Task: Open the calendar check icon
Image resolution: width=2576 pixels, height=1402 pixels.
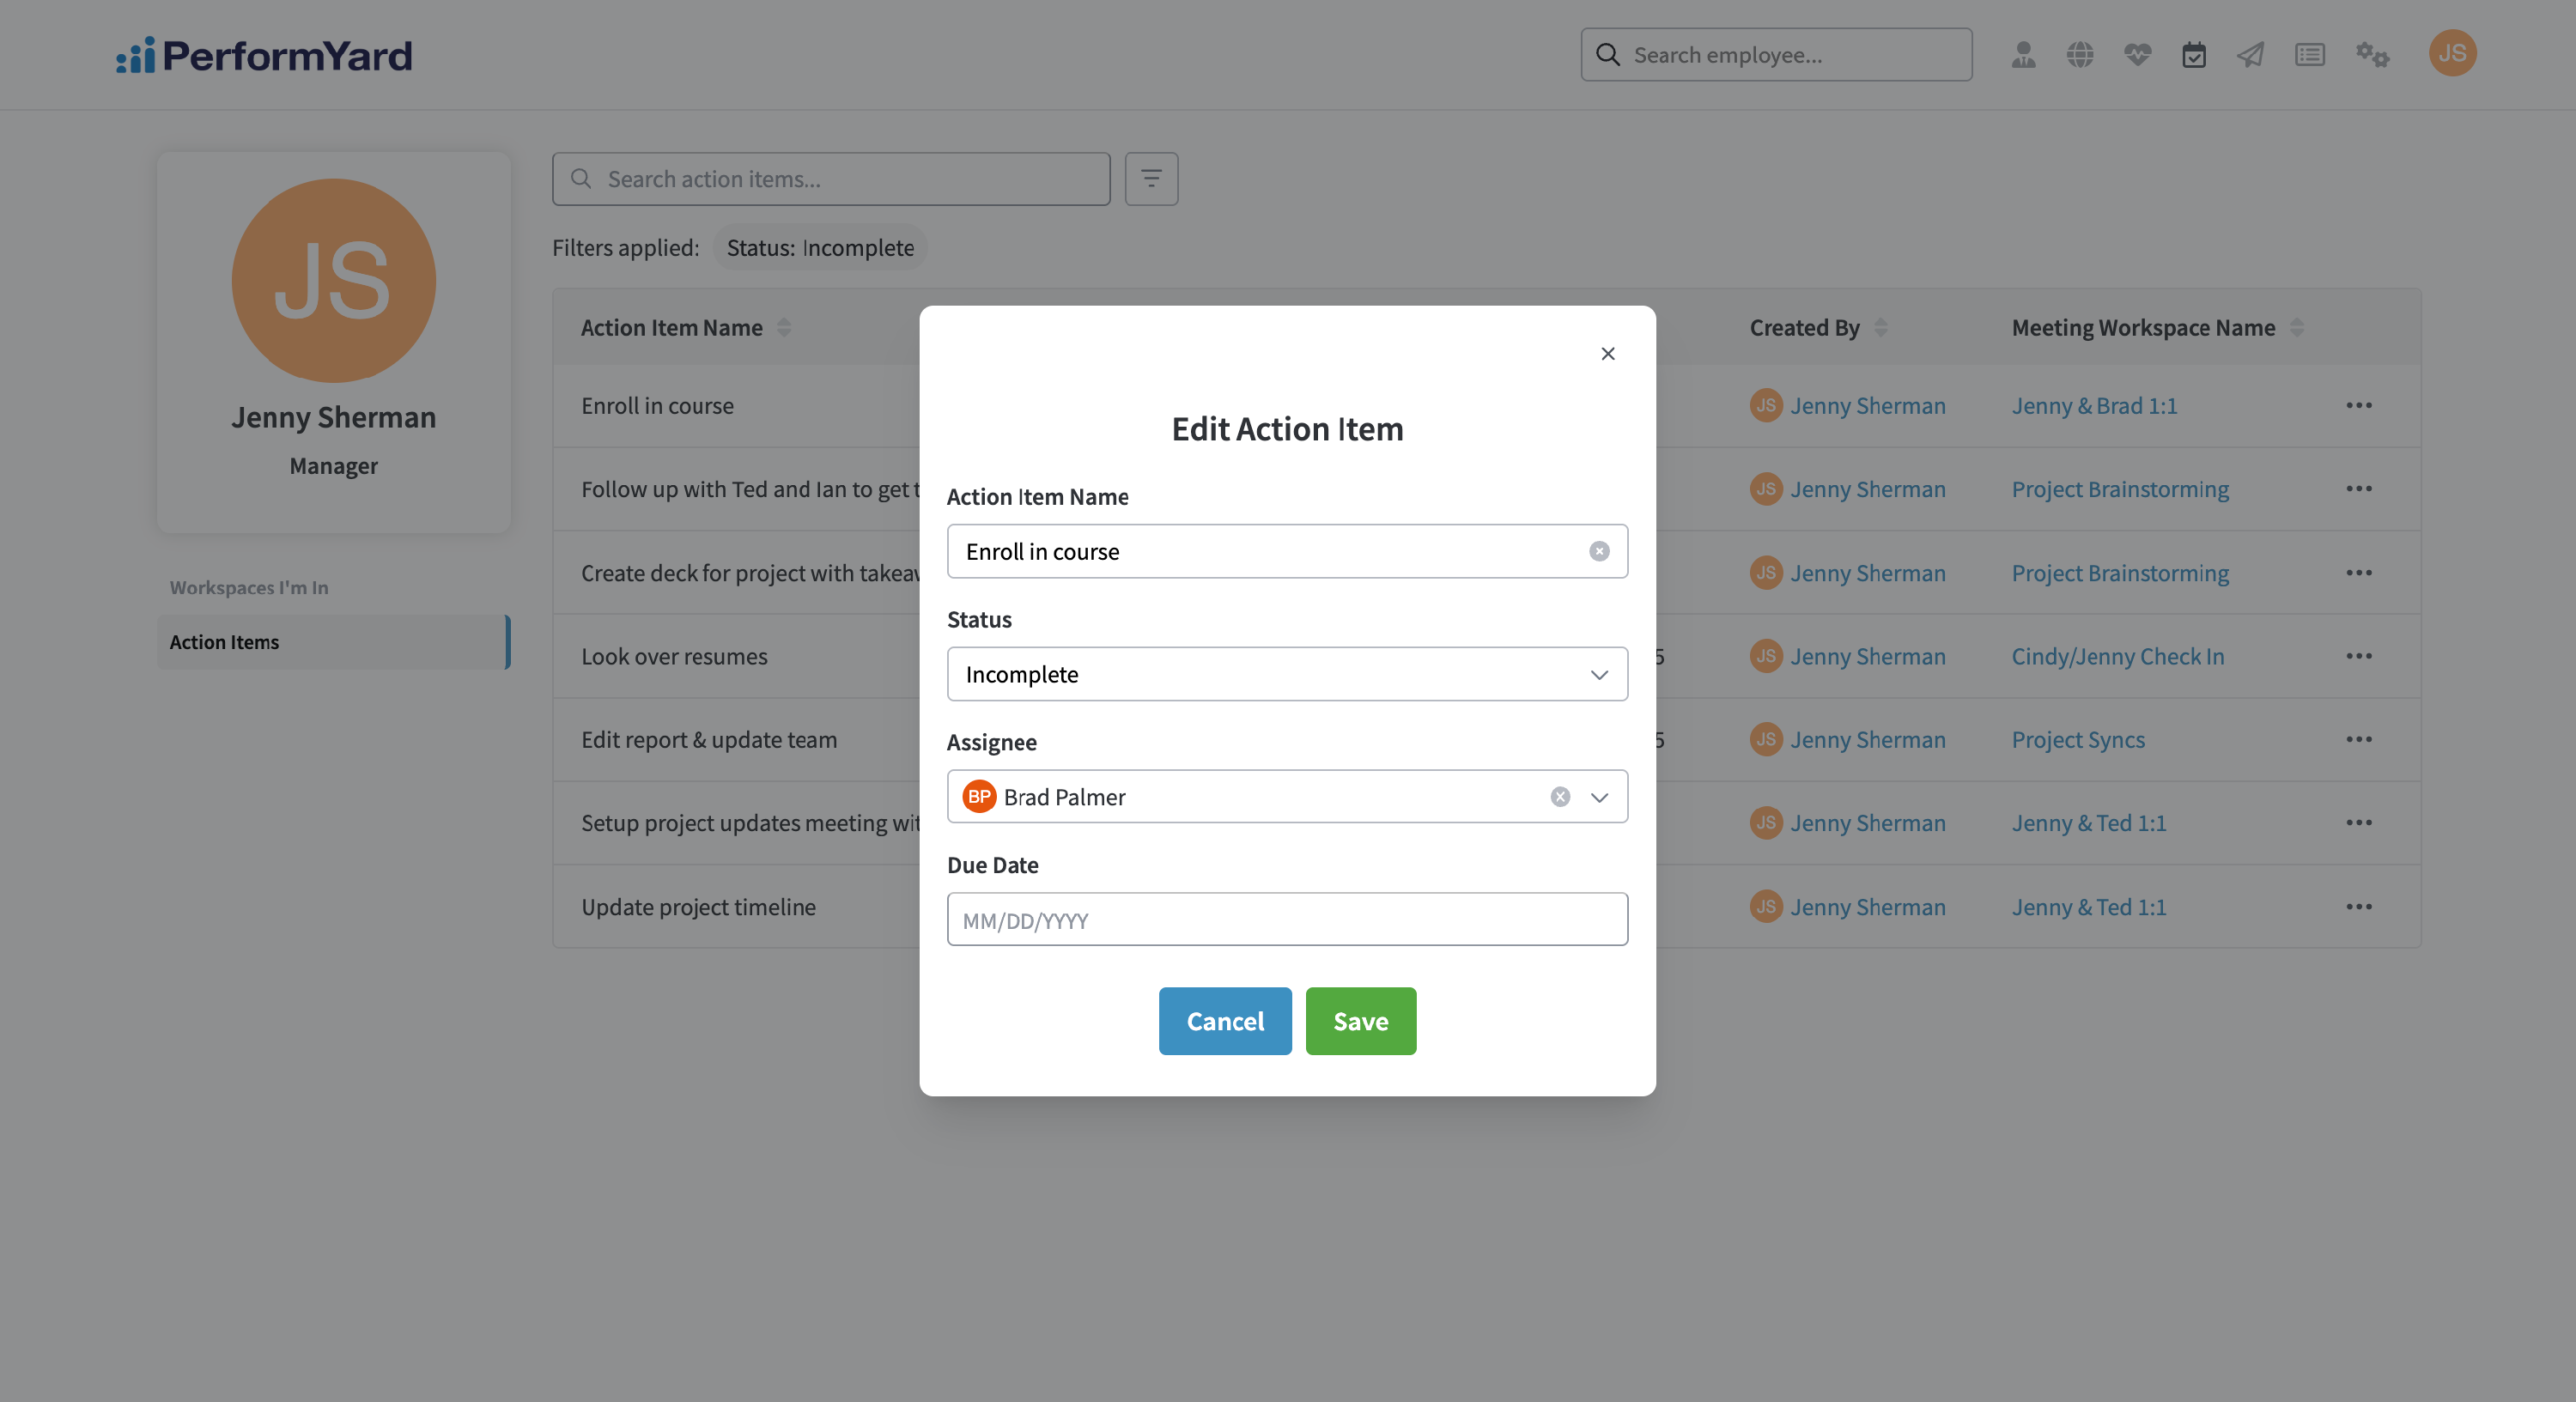Action: click(x=2194, y=54)
